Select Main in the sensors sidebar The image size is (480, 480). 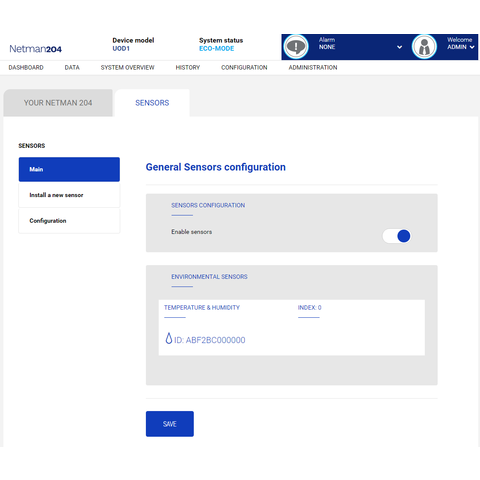(69, 169)
